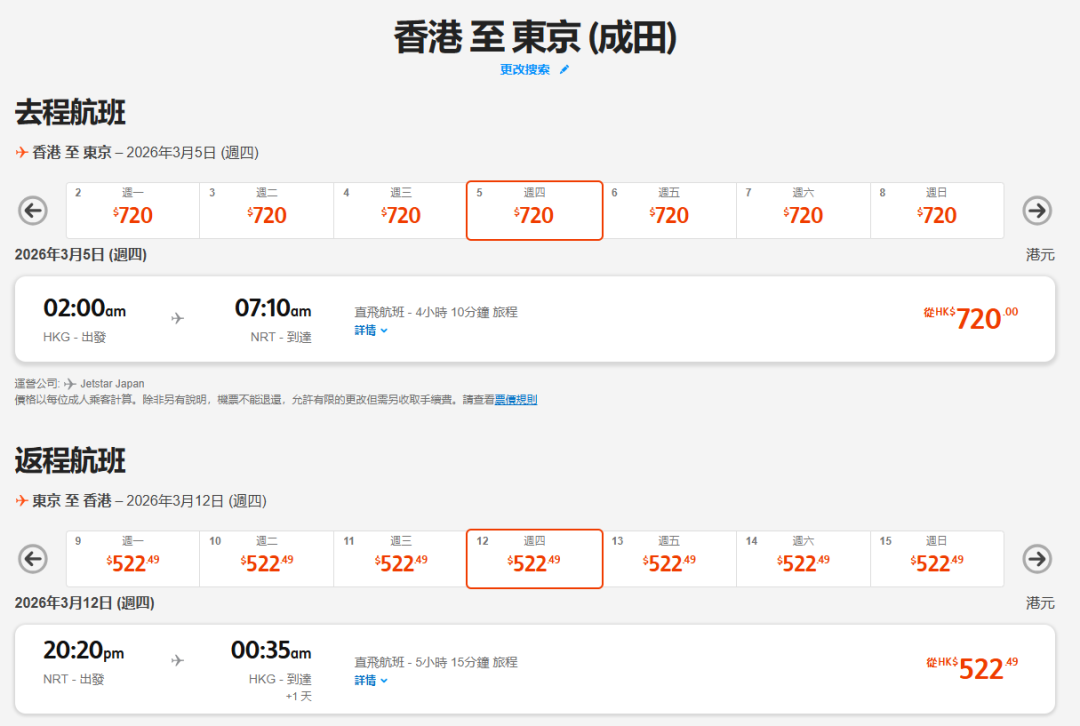
Task: Click the orange plane icon beside 東京 至 香港
Action: click(21, 501)
